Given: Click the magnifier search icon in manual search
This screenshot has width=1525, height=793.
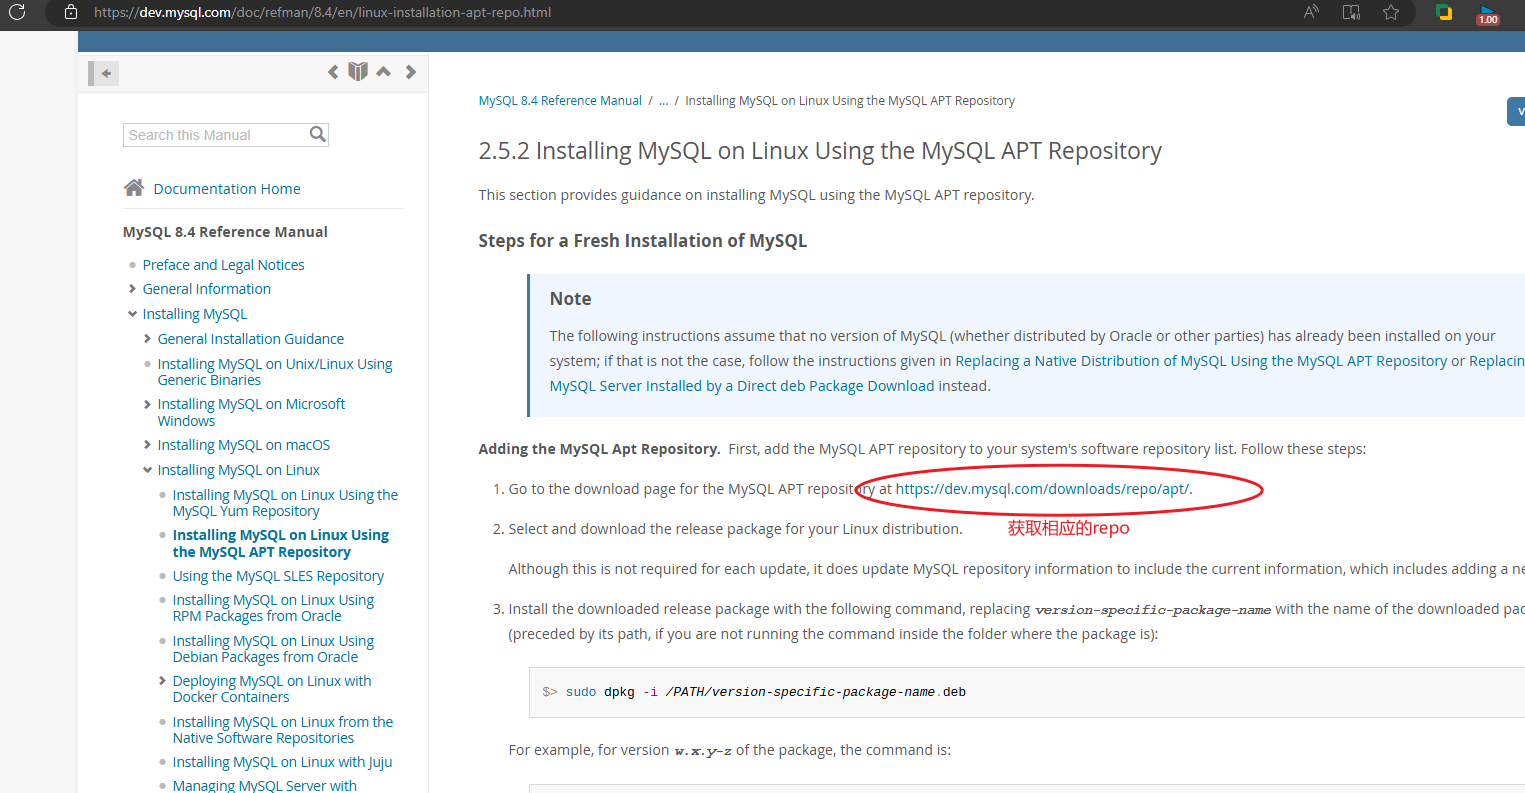Looking at the screenshot, I should tap(318, 134).
